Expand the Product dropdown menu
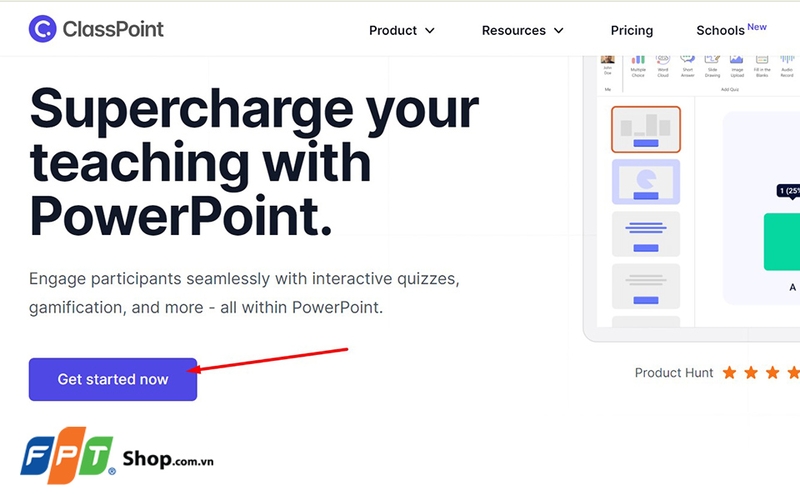The height and width of the screenshot is (500, 800). pyautogui.click(x=402, y=30)
